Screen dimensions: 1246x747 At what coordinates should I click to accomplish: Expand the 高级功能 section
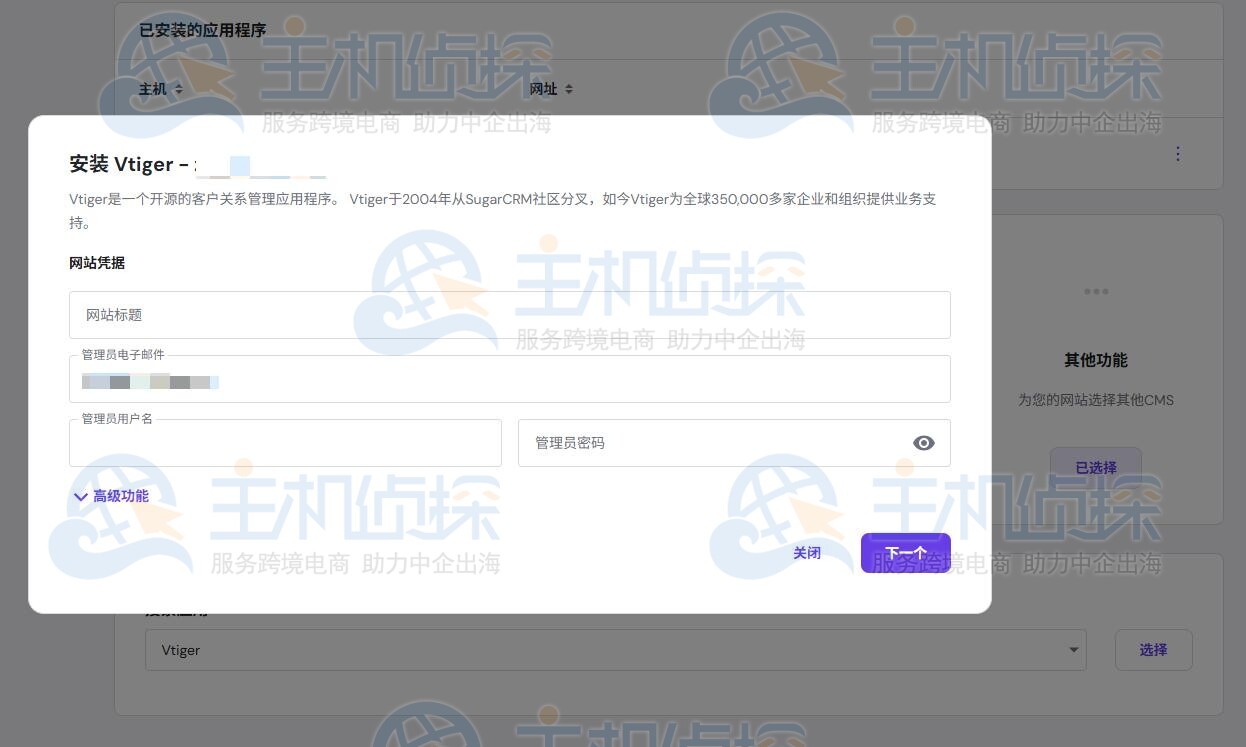tap(120, 496)
